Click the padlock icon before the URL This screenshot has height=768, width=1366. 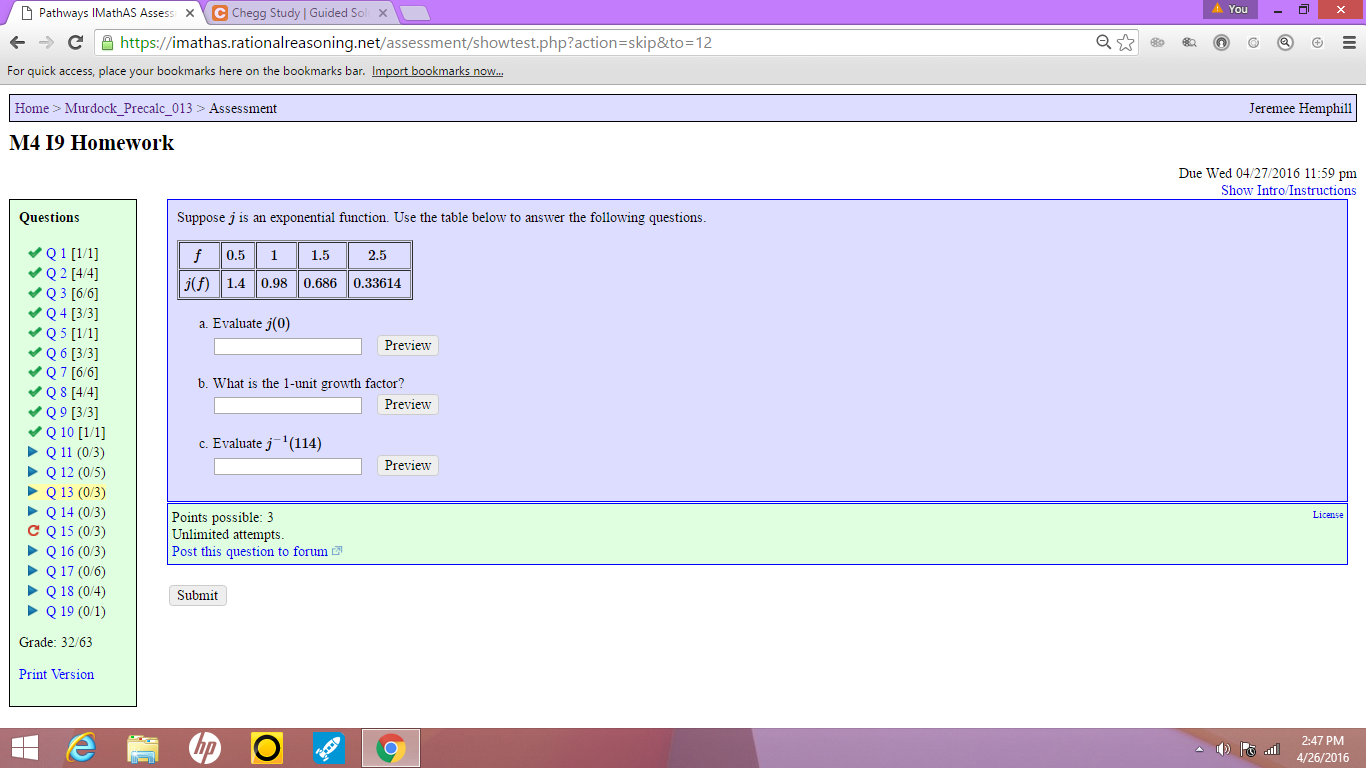click(106, 43)
